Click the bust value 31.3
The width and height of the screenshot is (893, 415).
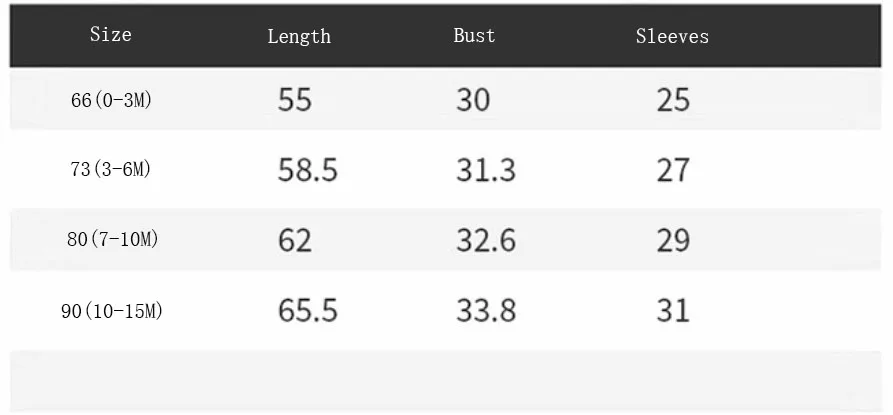[486, 170]
